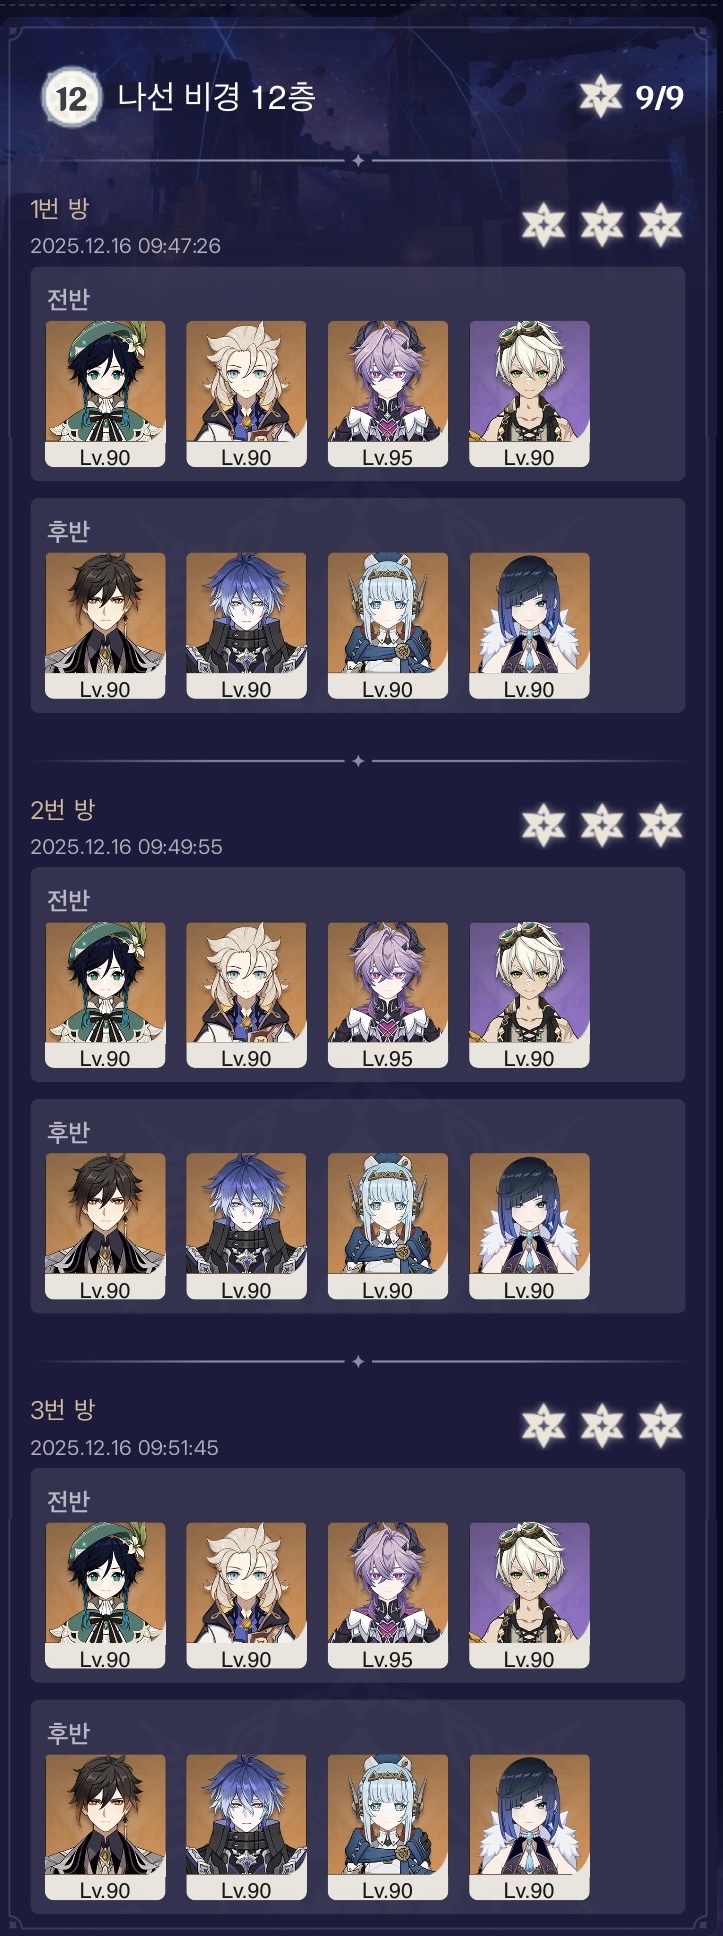Select Yelan portrait in Chamber 3 second half

tap(529, 1827)
